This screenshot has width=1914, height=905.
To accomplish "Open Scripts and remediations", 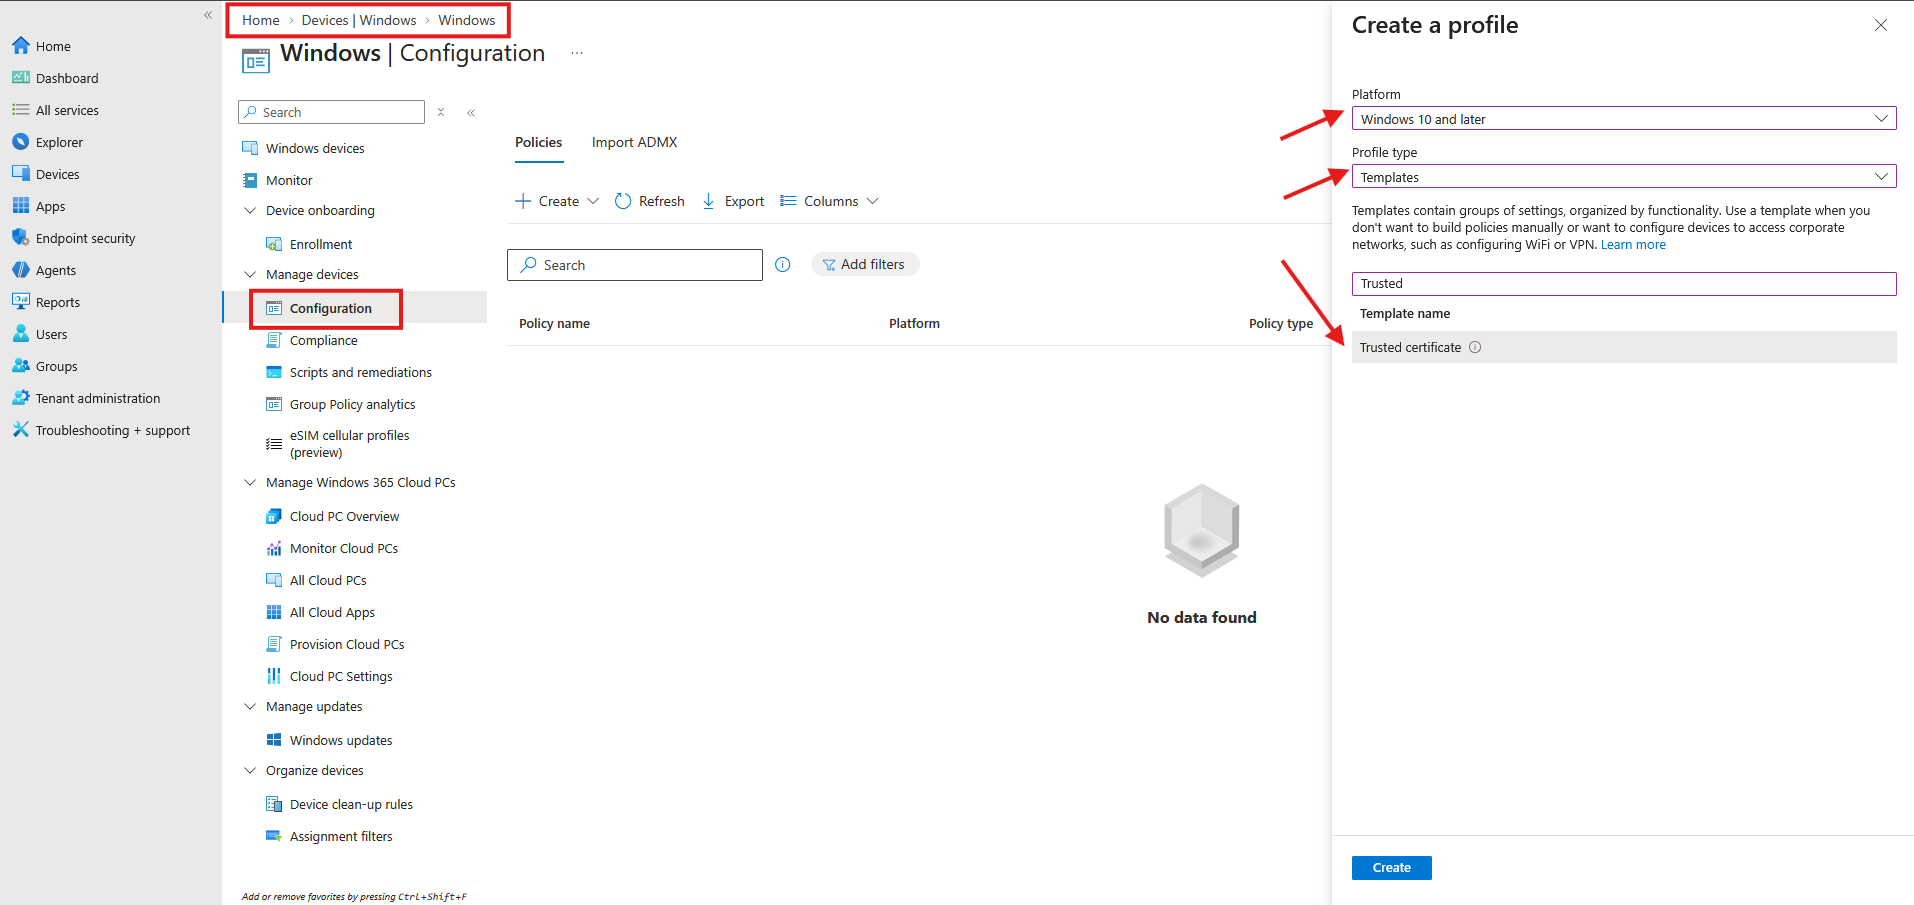I will click(360, 372).
